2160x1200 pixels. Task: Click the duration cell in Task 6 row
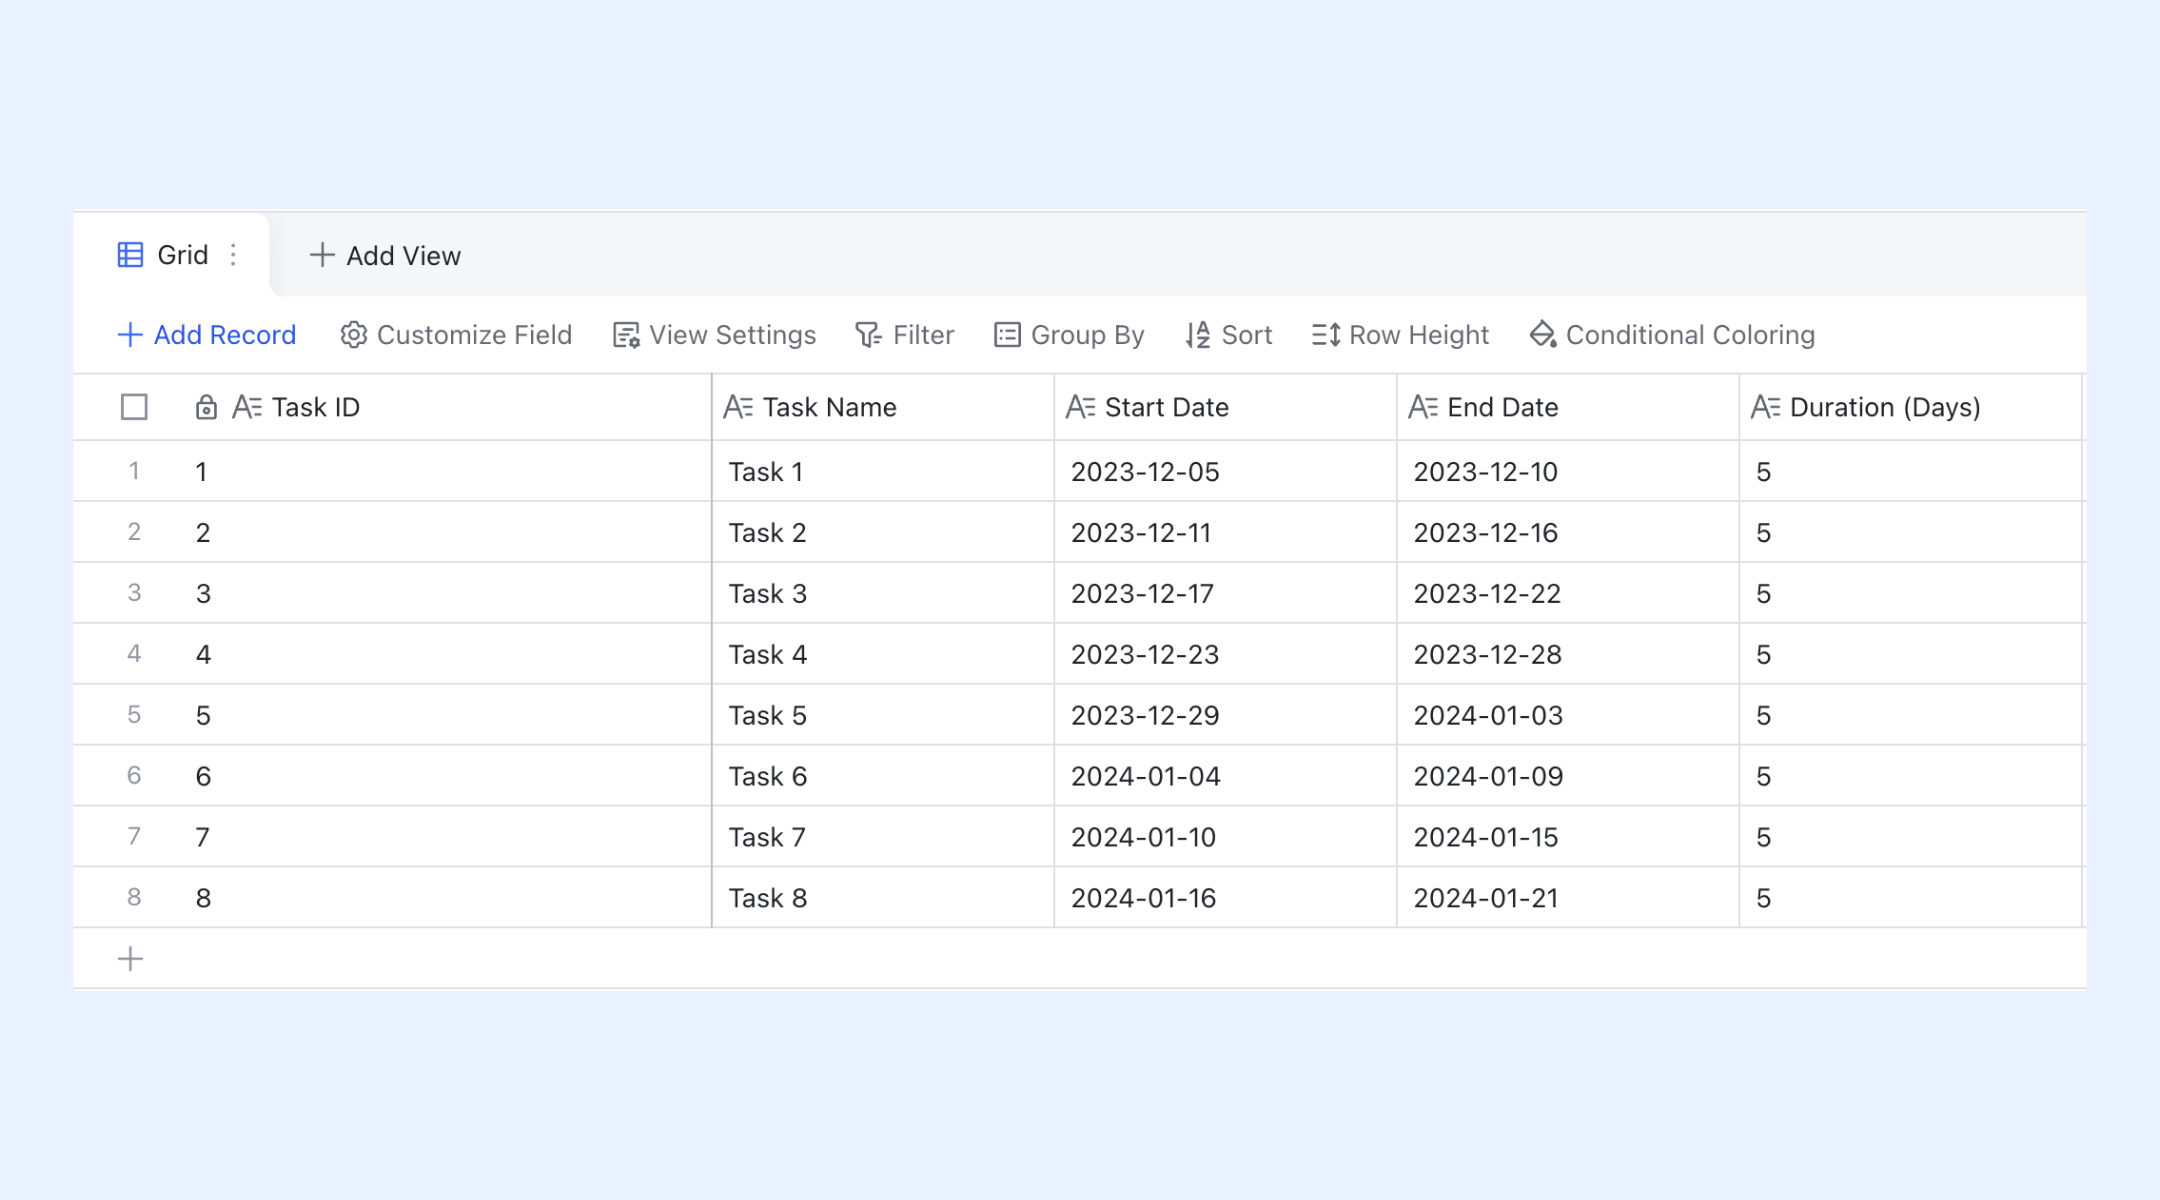(1910, 776)
